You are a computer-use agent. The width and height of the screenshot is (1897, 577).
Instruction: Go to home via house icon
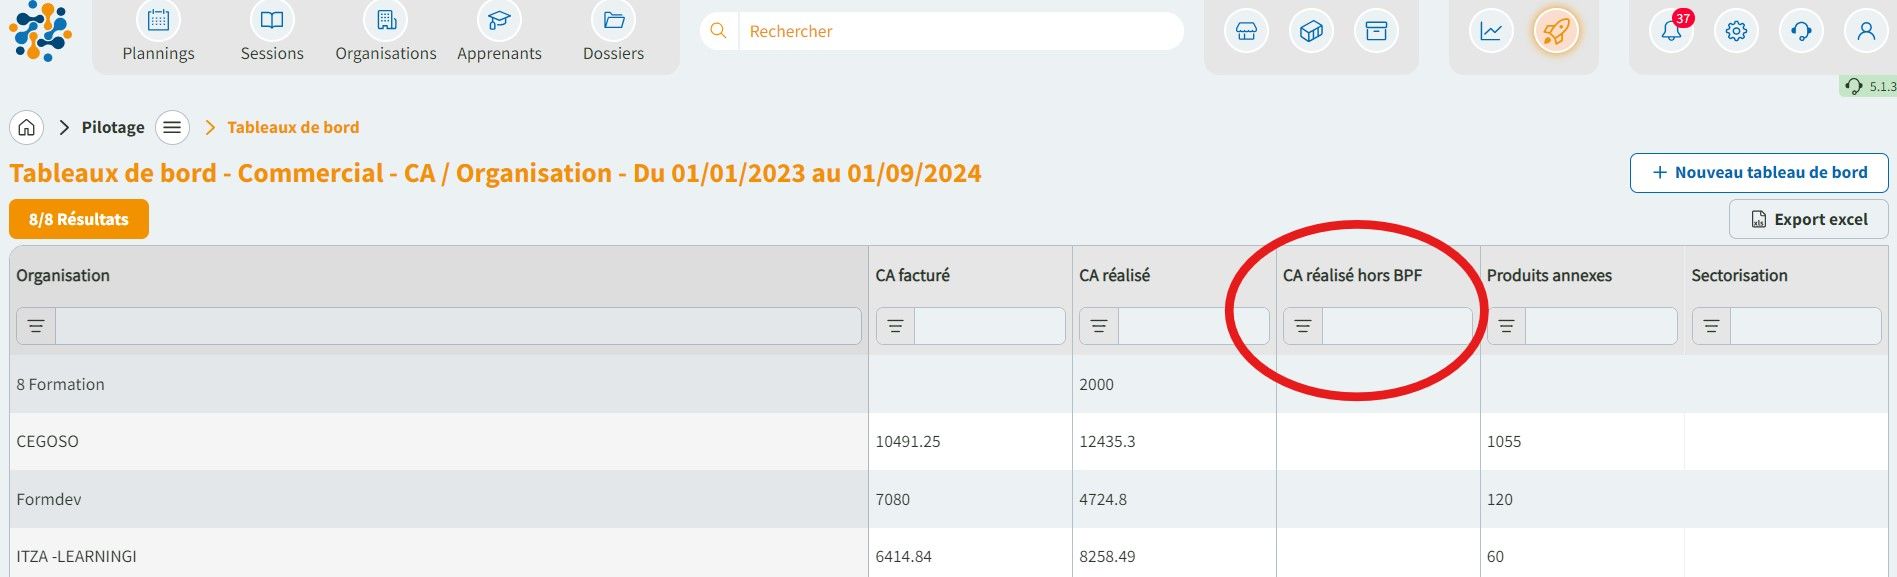[27, 128]
